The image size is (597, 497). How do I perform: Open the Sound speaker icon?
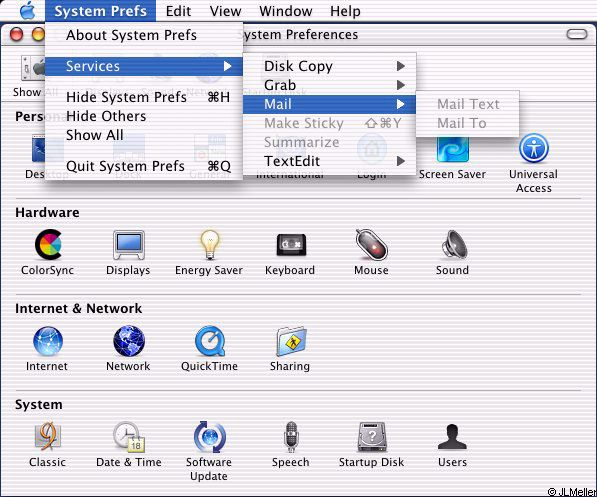pyautogui.click(x=454, y=245)
